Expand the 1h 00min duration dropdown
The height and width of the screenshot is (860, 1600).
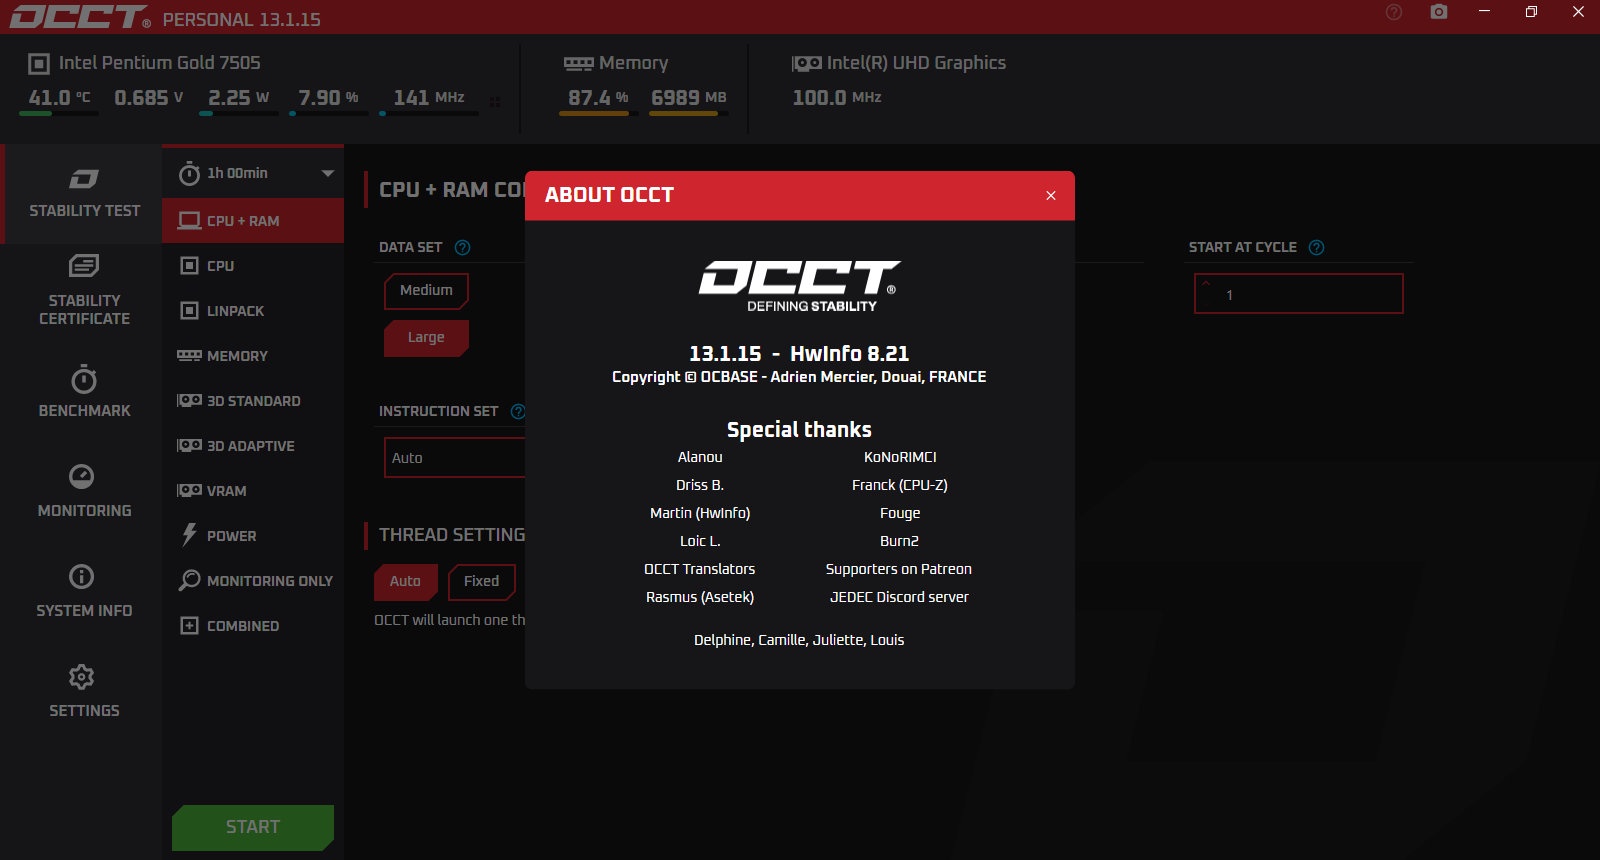327,173
